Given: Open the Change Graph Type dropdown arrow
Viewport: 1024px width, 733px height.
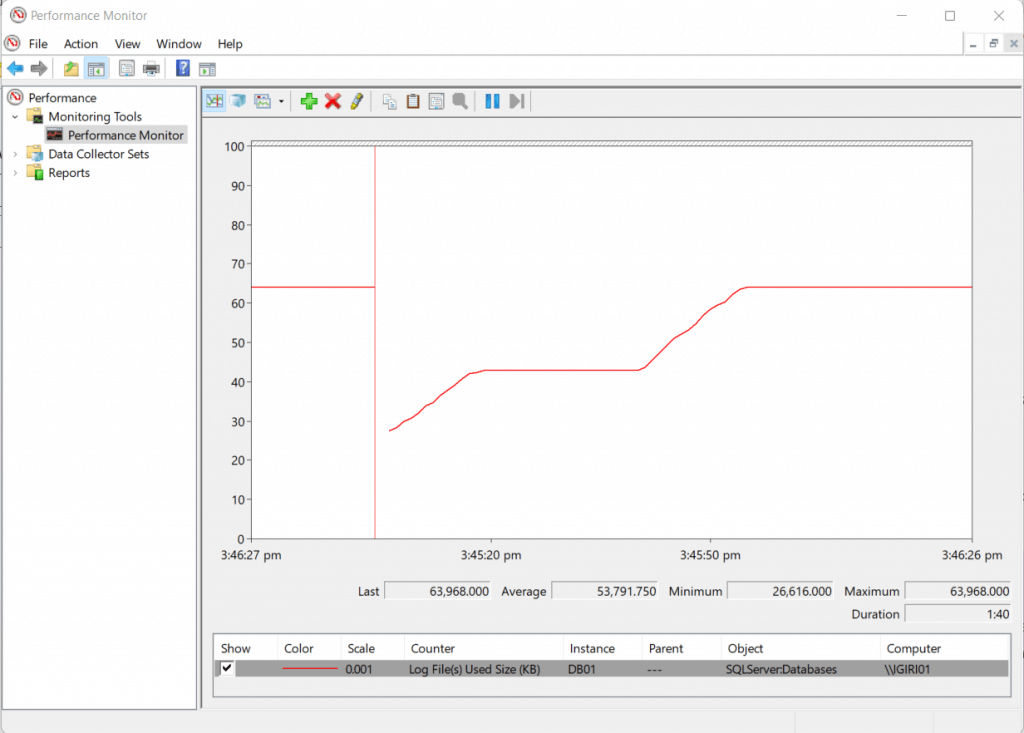Looking at the screenshot, I should (281, 102).
